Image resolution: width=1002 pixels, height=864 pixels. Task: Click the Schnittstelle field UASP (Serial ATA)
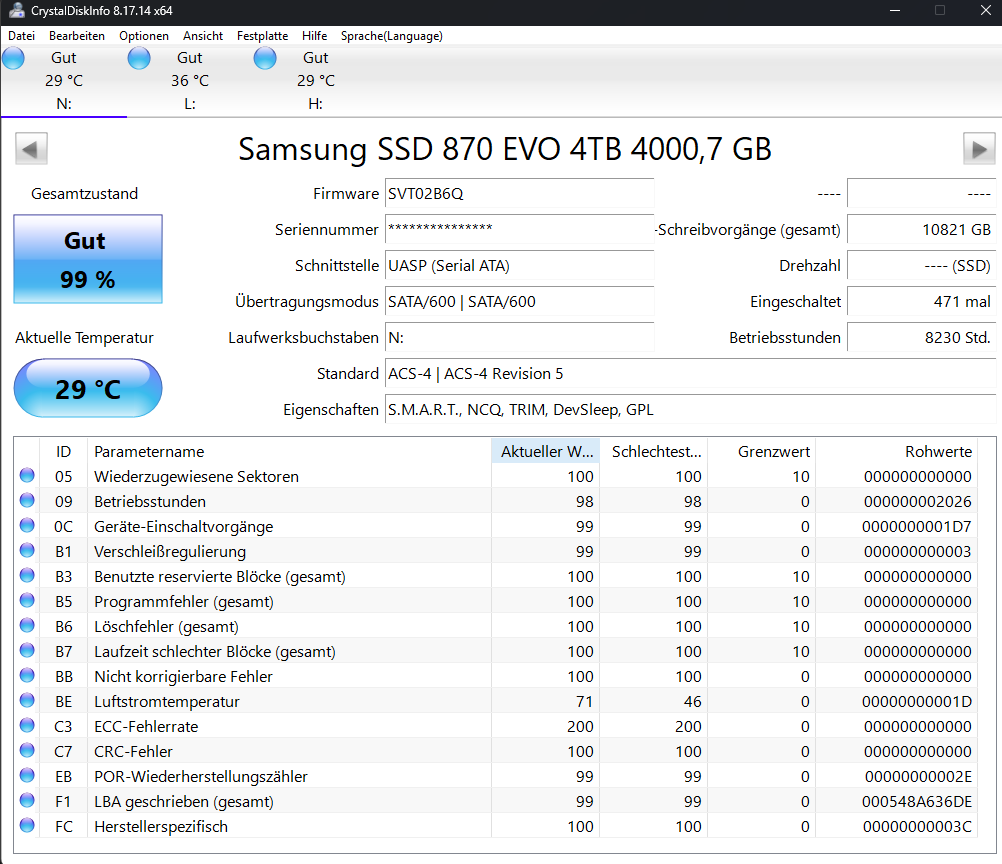point(520,266)
